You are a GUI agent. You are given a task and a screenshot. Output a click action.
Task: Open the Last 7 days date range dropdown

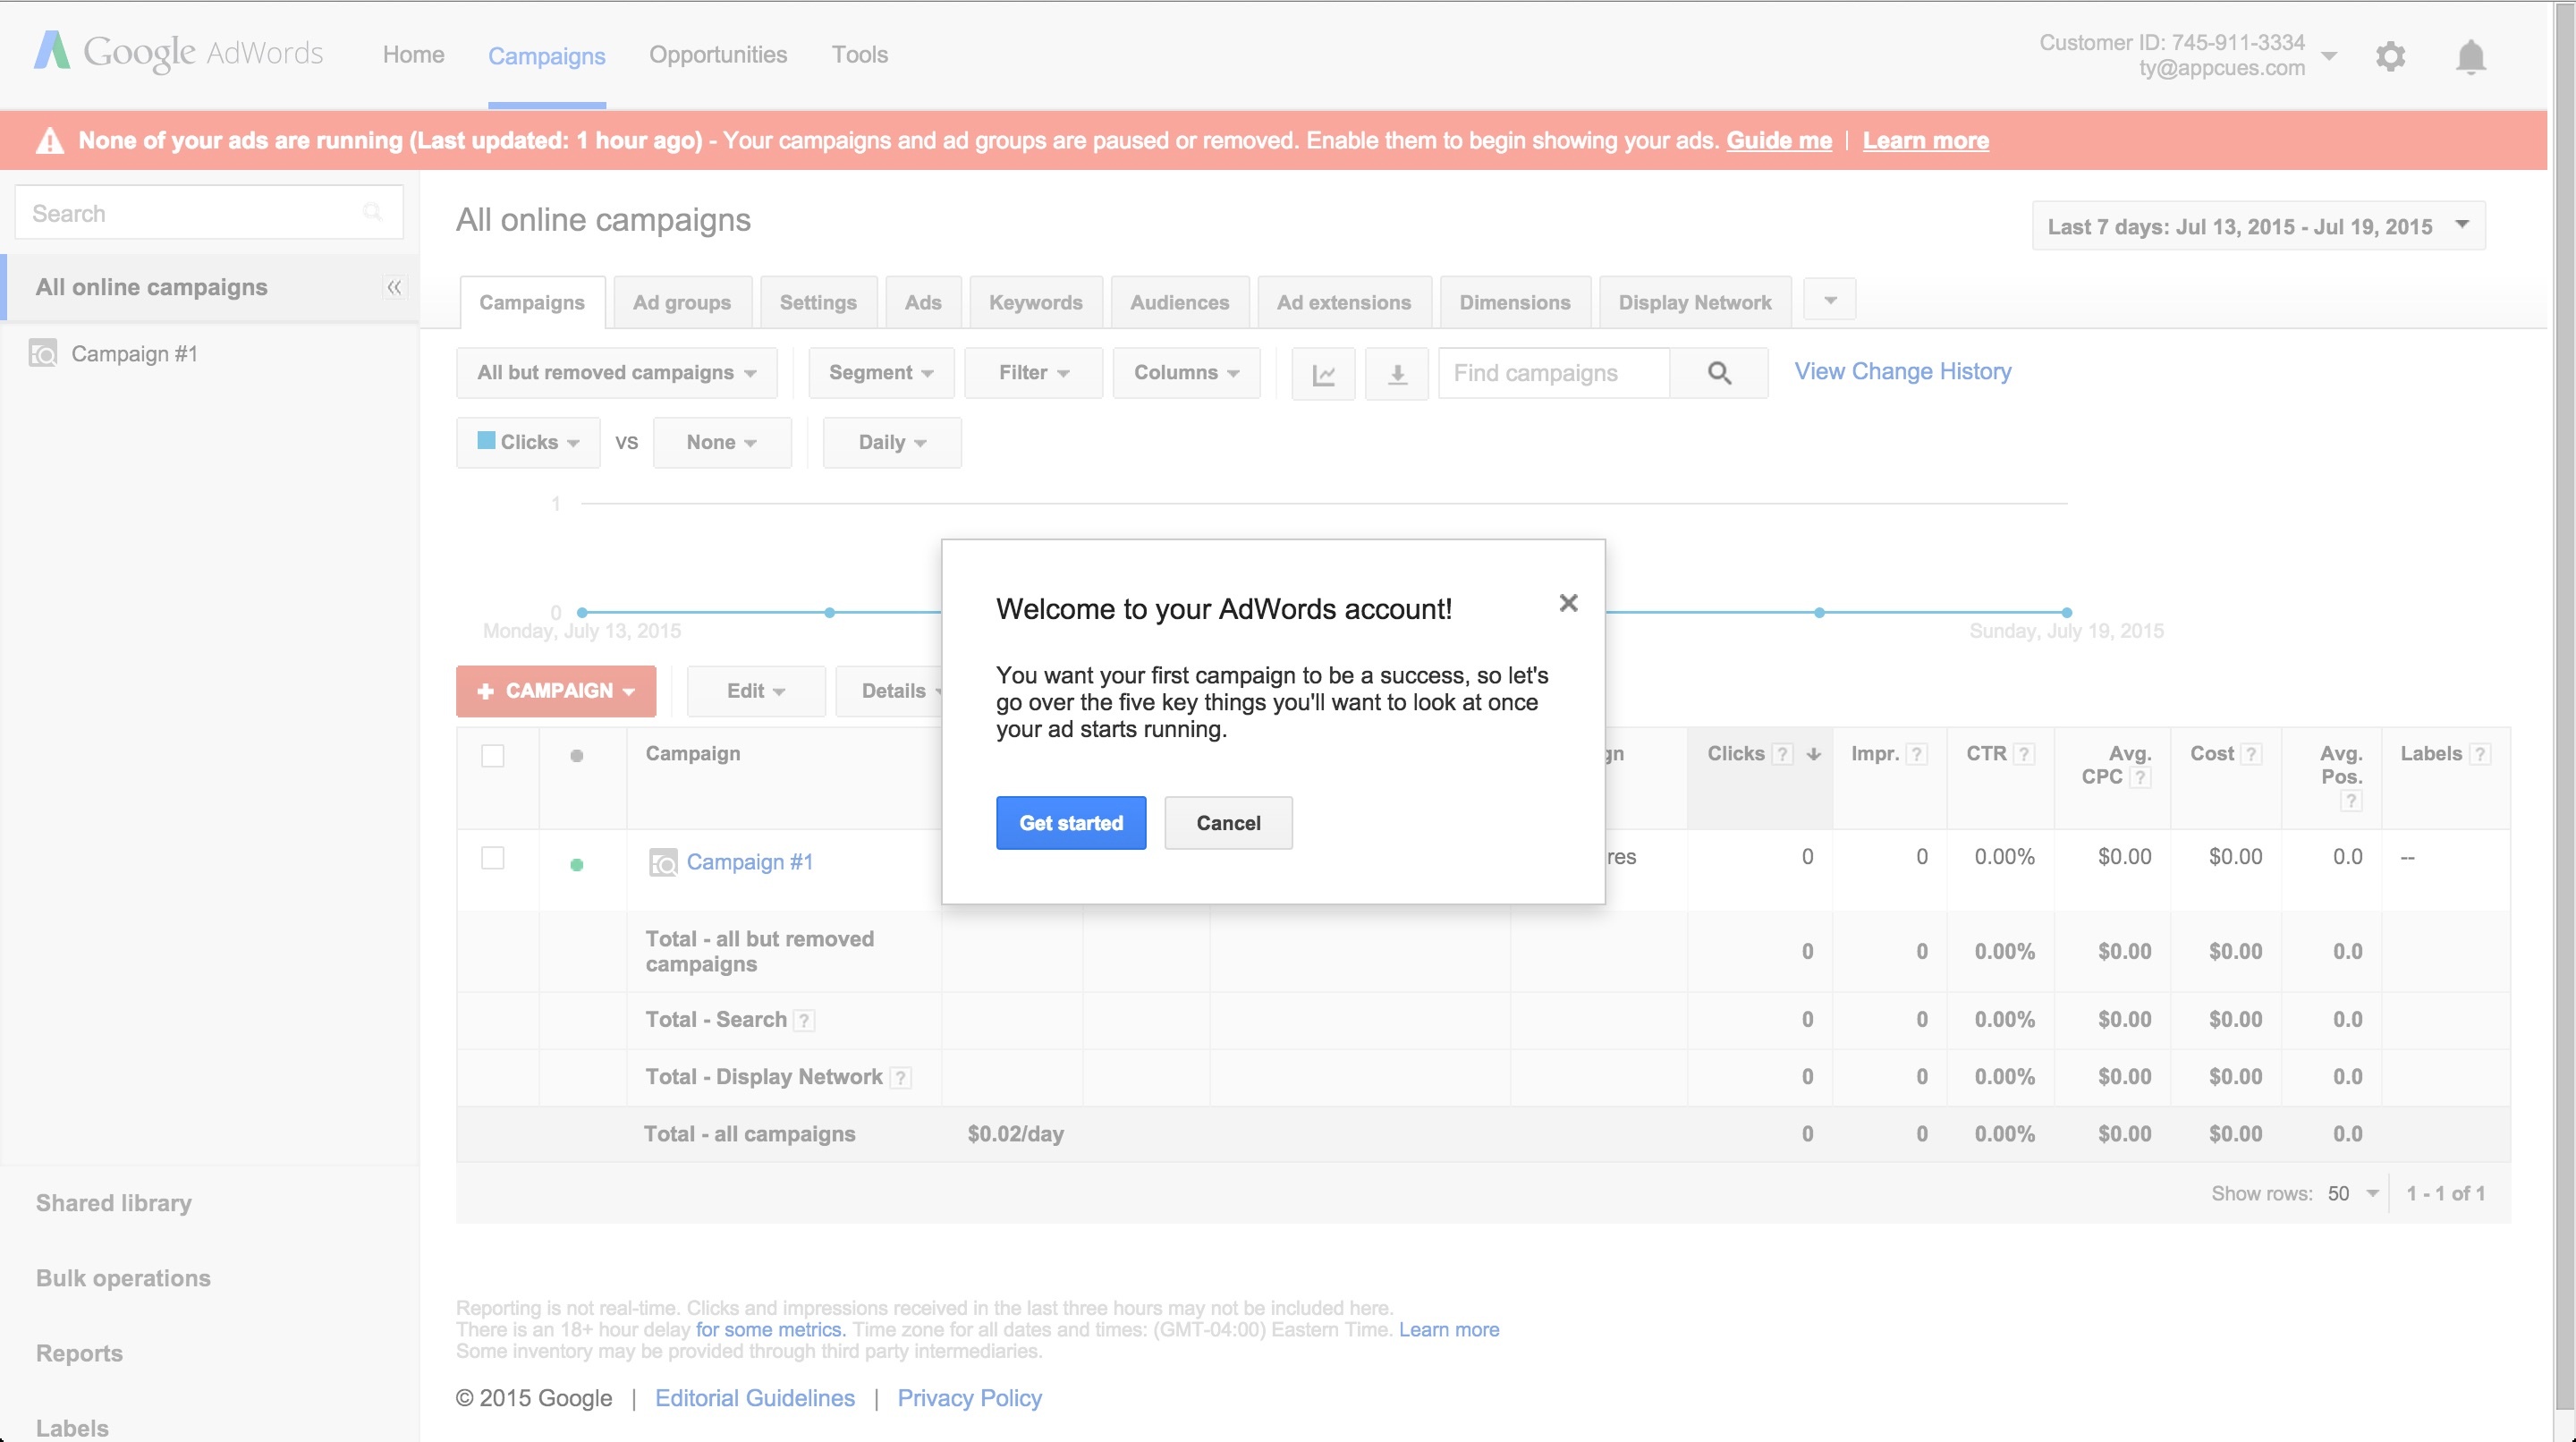(x=2258, y=226)
